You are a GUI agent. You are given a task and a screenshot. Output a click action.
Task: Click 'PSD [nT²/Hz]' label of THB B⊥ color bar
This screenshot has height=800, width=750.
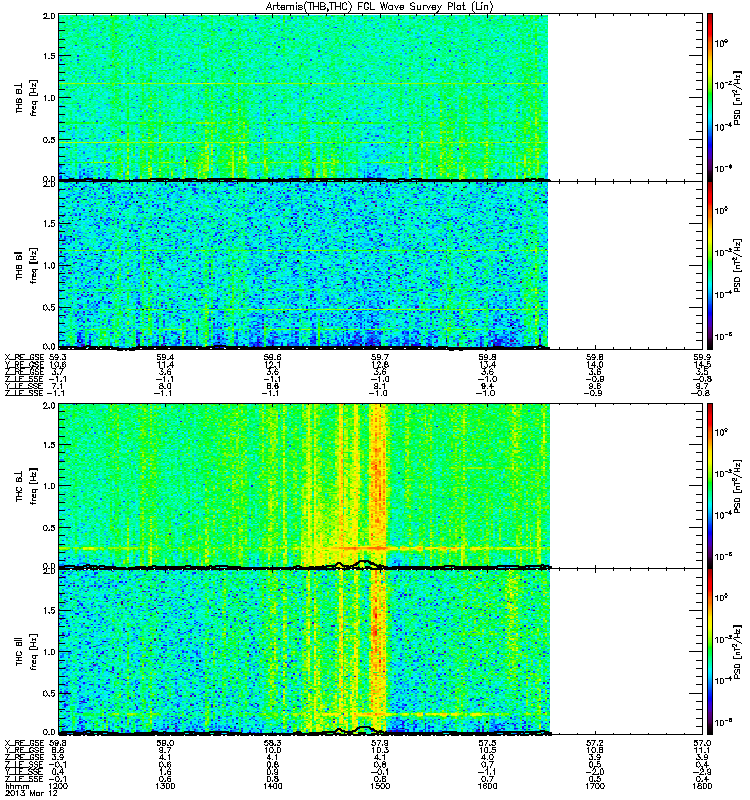[737, 98]
